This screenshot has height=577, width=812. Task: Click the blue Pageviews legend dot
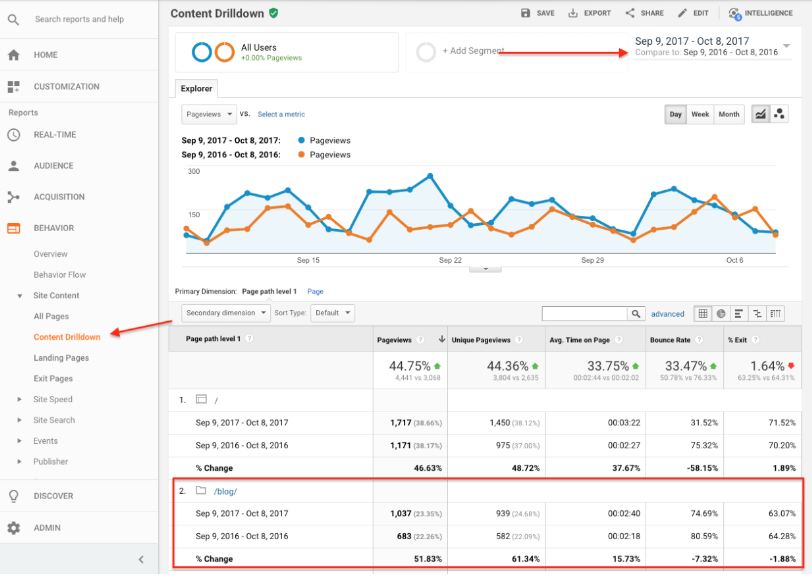(301, 140)
